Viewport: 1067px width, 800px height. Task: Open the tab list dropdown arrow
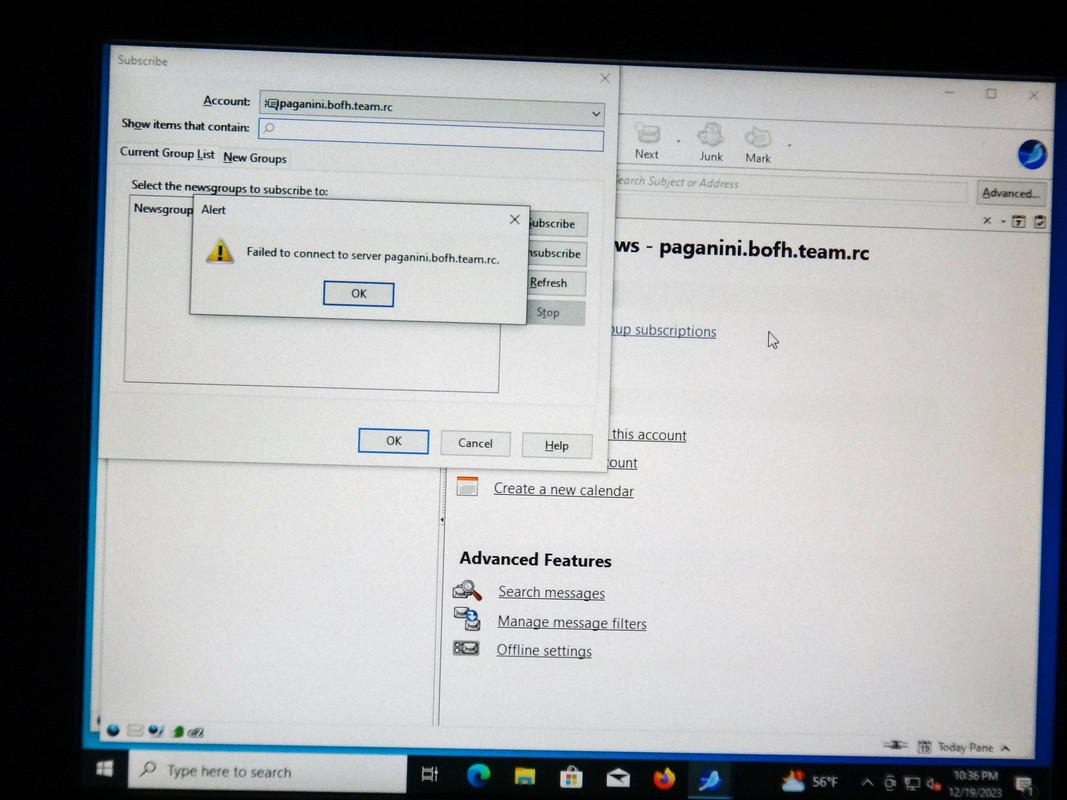pos(1003,221)
